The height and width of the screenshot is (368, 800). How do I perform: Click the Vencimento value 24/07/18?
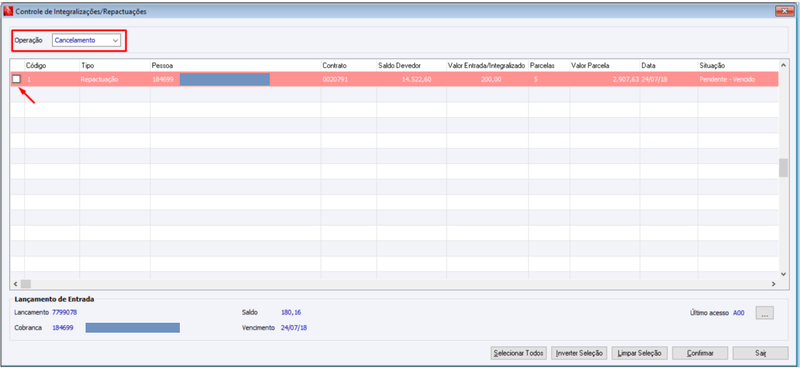point(294,328)
